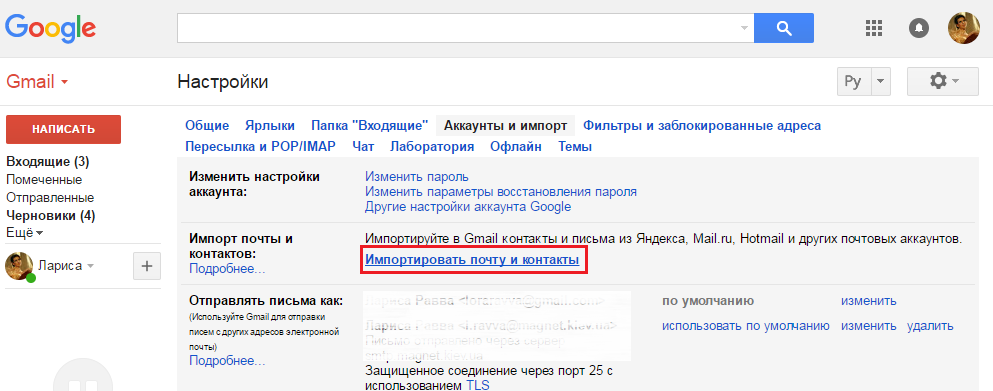993x391 pixels.
Task: Click the hangouts quote icon at bottom left
Action: (83, 375)
